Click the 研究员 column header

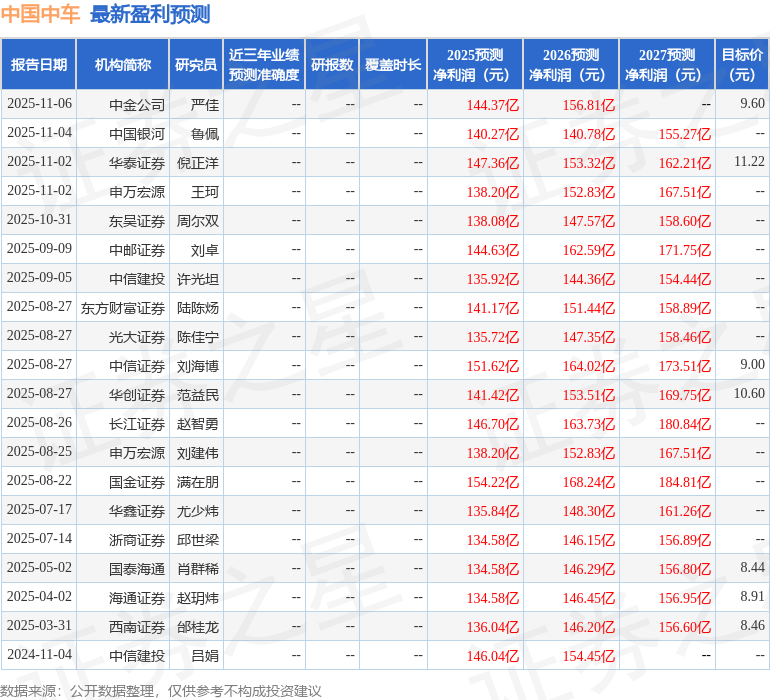click(195, 65)
